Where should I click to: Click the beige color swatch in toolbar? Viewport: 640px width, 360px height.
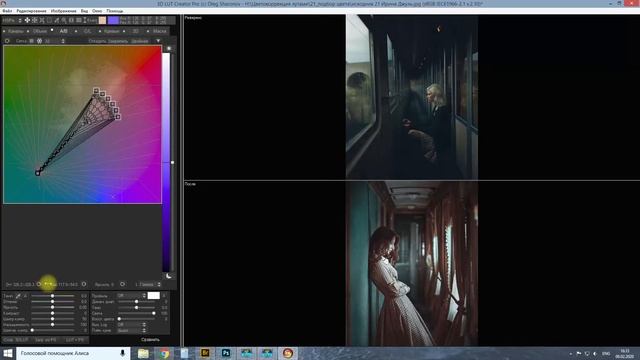click(x=102, y=20)
